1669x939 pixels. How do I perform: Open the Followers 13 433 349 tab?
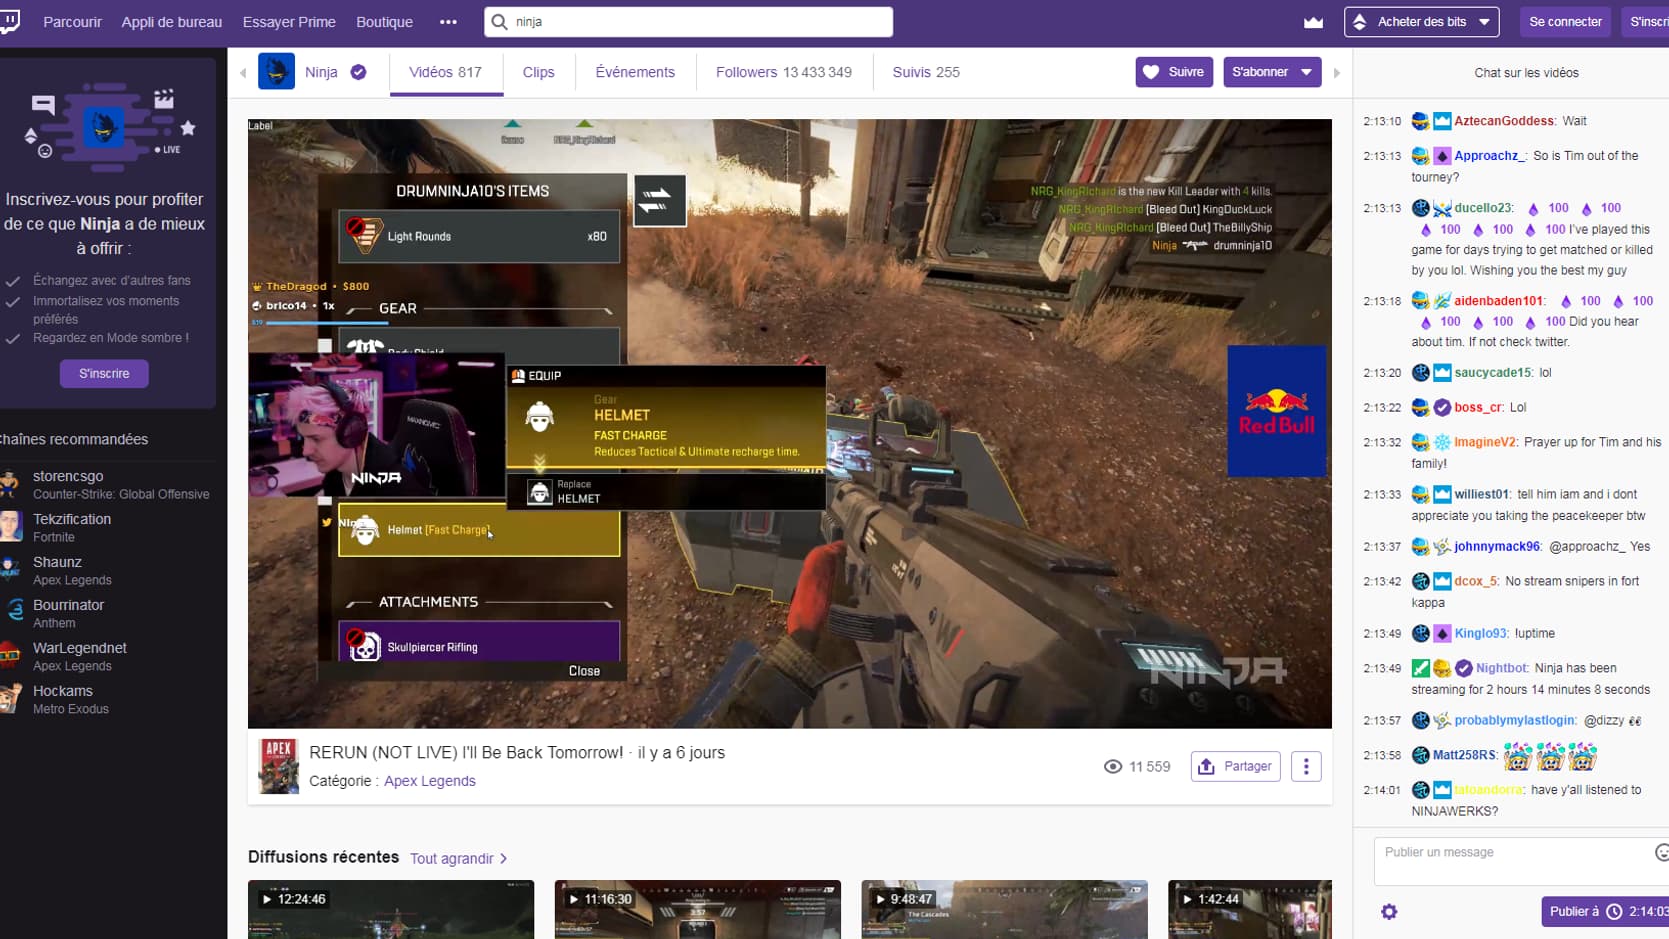784,72
